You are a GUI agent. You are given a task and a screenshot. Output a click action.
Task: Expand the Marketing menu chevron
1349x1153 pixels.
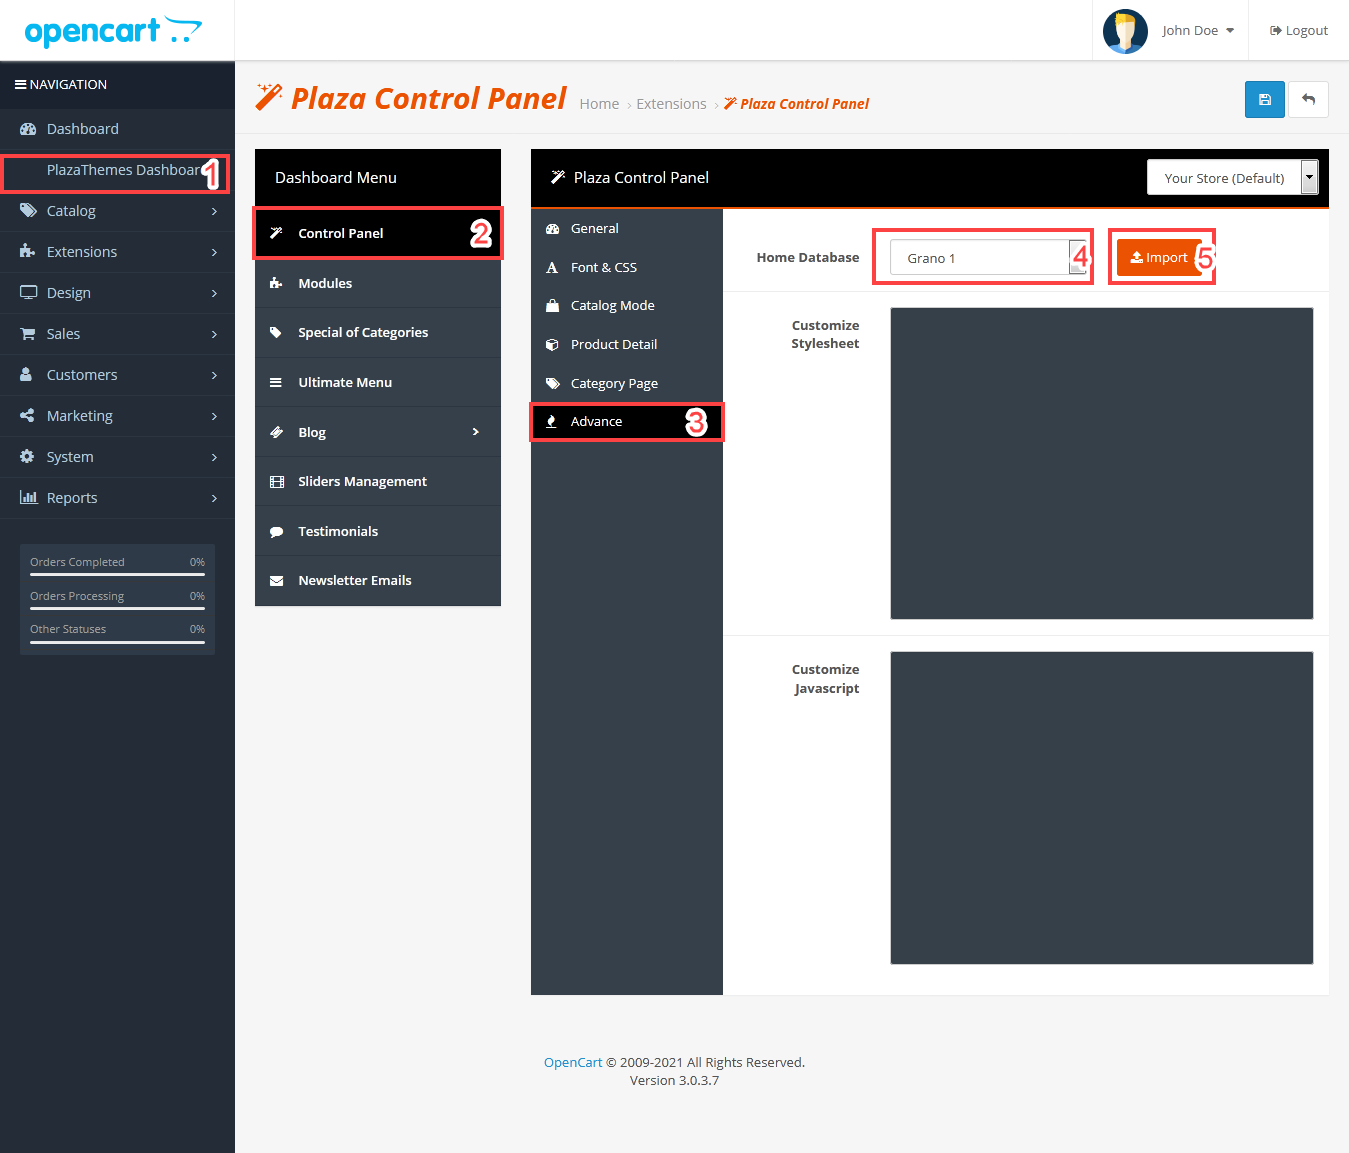pyautogui.click(x=214, y=416)
